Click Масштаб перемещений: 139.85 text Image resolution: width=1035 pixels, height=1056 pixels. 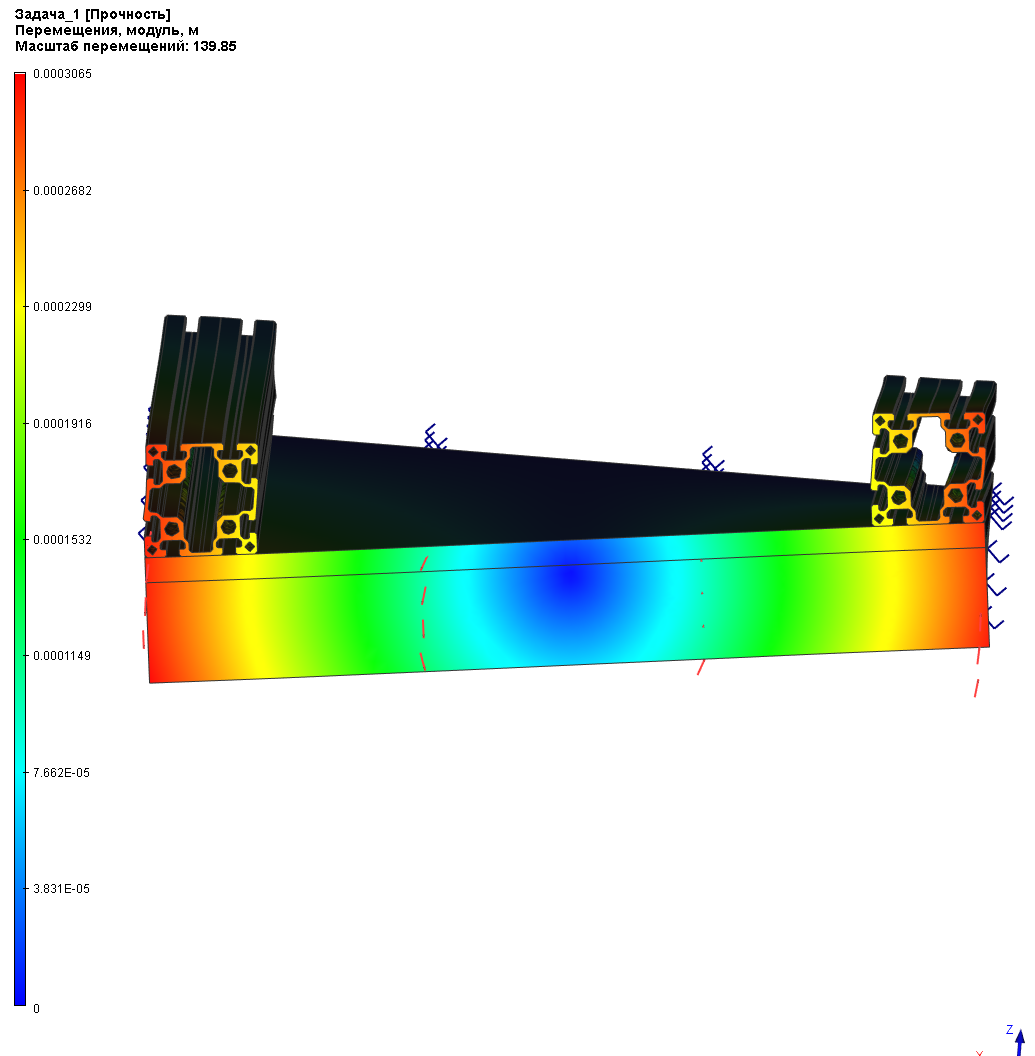click(x=125, y=46)
